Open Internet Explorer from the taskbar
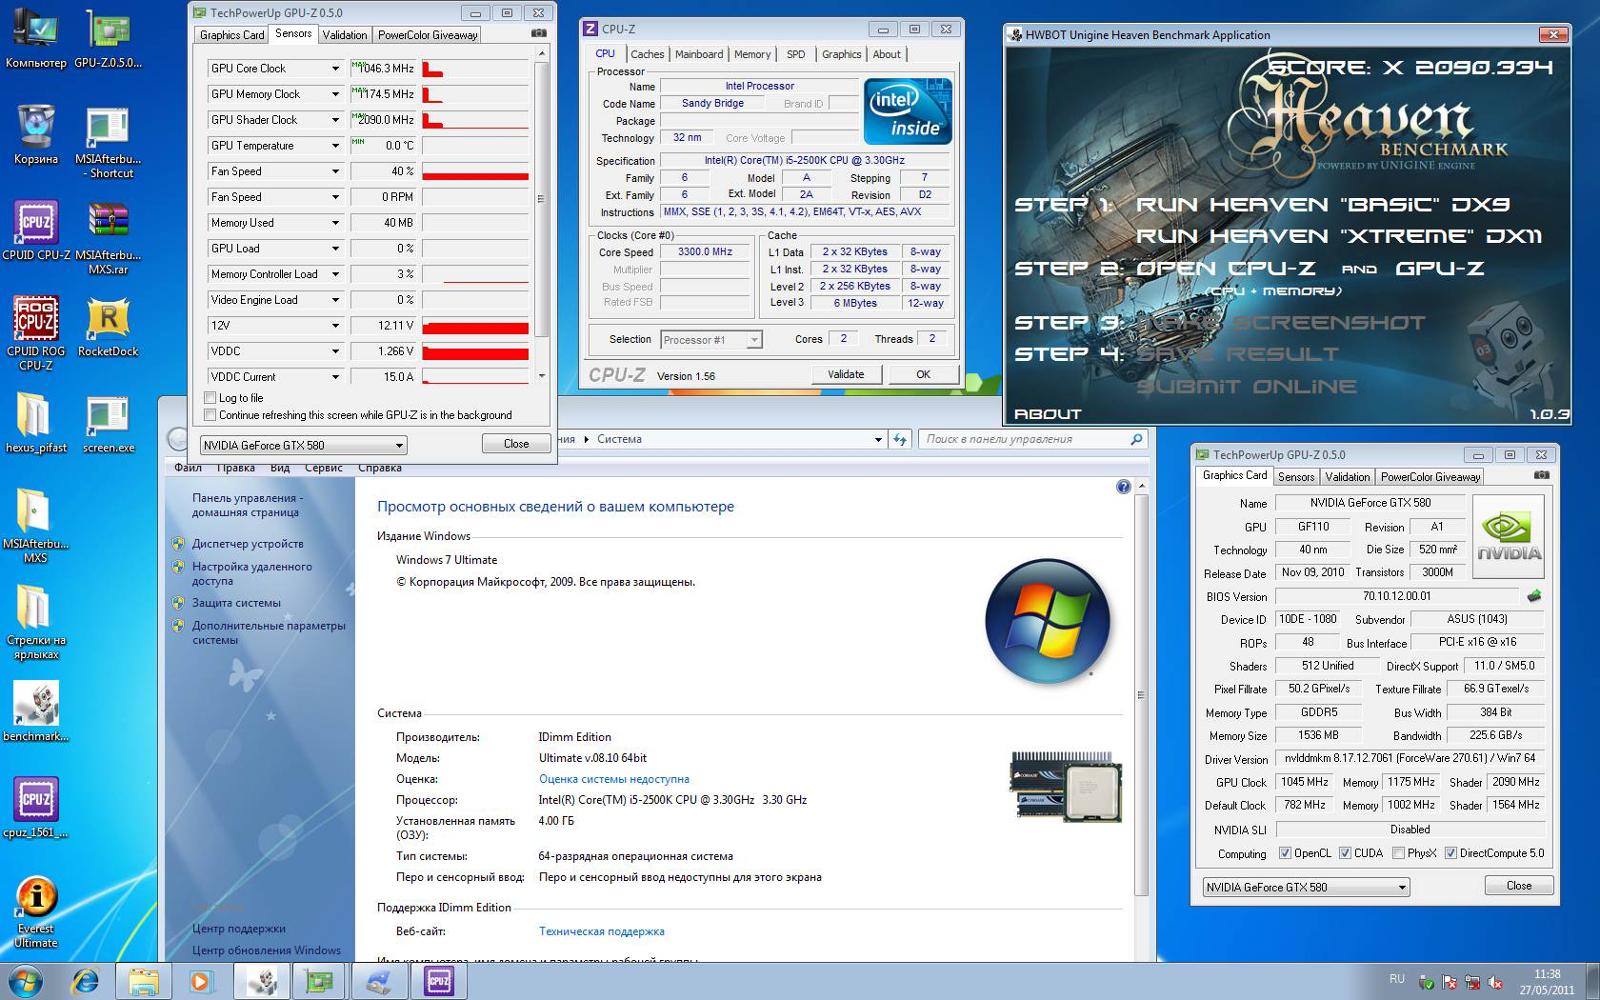 86,981
